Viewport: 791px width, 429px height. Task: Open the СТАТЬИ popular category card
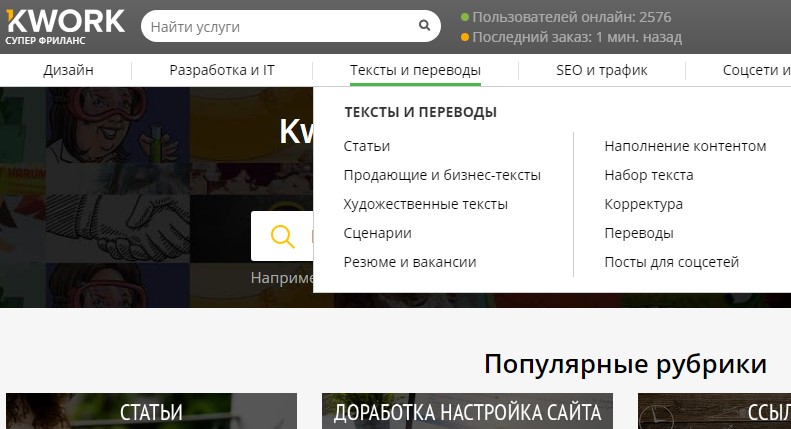coord(151,411)
